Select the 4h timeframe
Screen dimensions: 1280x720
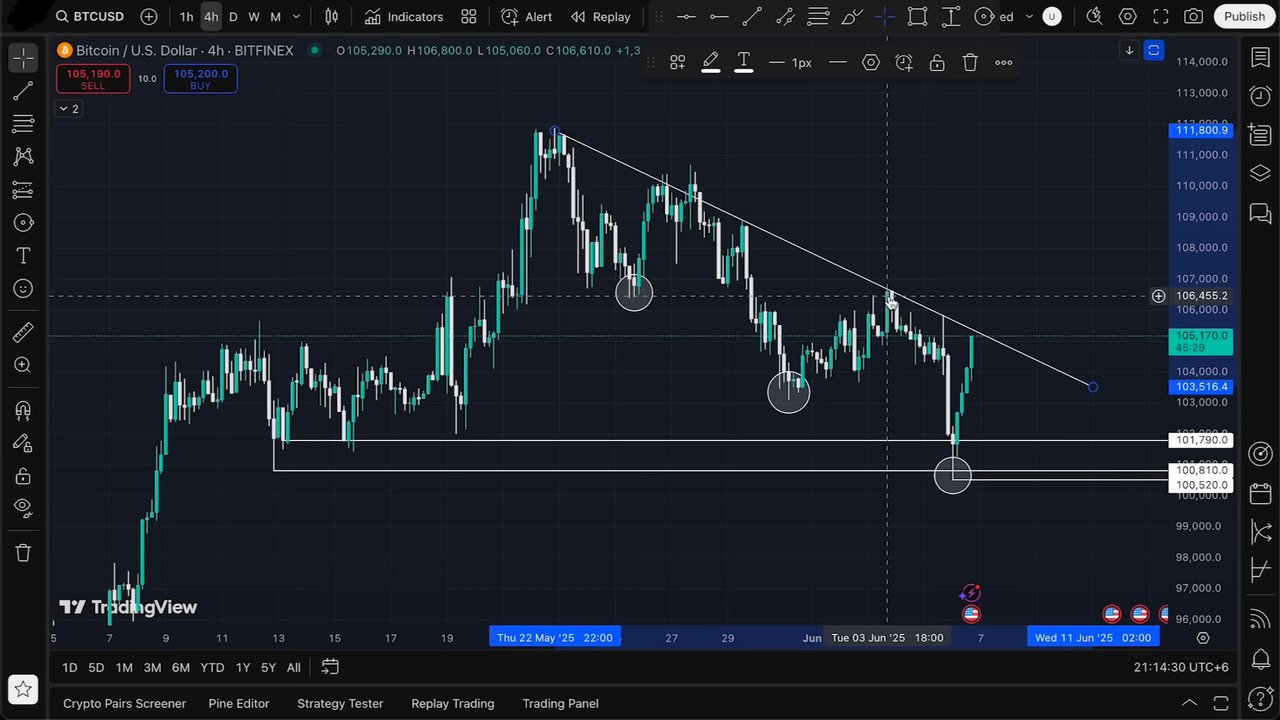tap(211, 16)
